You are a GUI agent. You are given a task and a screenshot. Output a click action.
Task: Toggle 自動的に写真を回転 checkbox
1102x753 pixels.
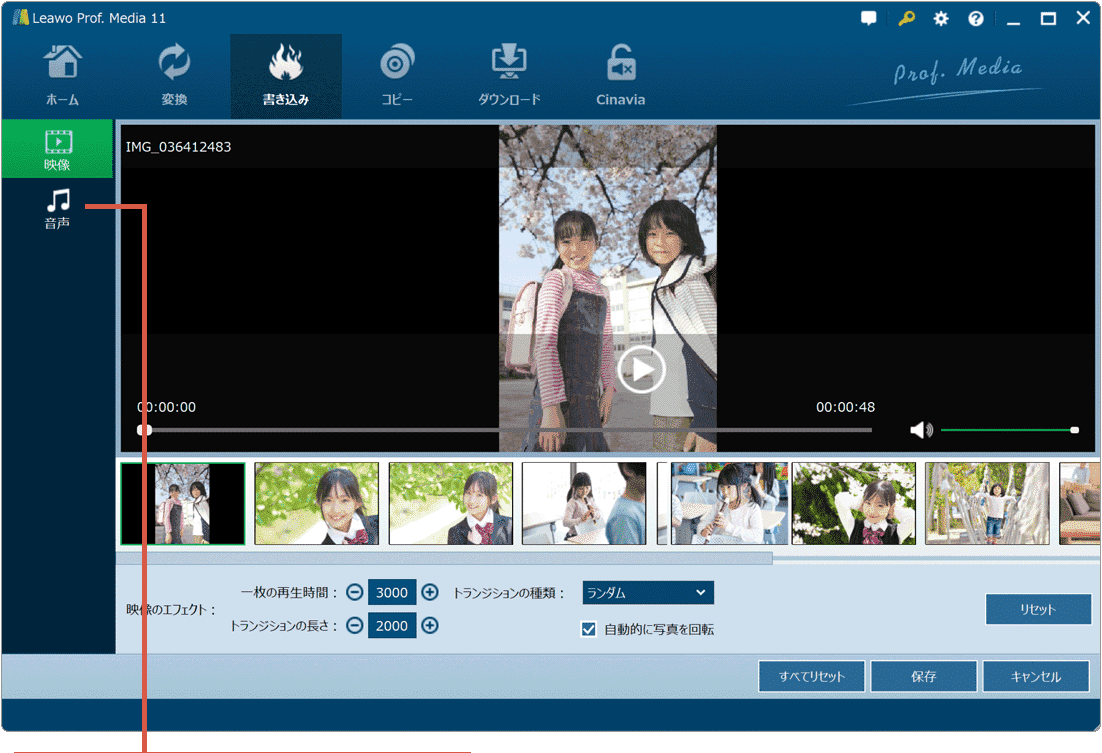click(589, 630)
